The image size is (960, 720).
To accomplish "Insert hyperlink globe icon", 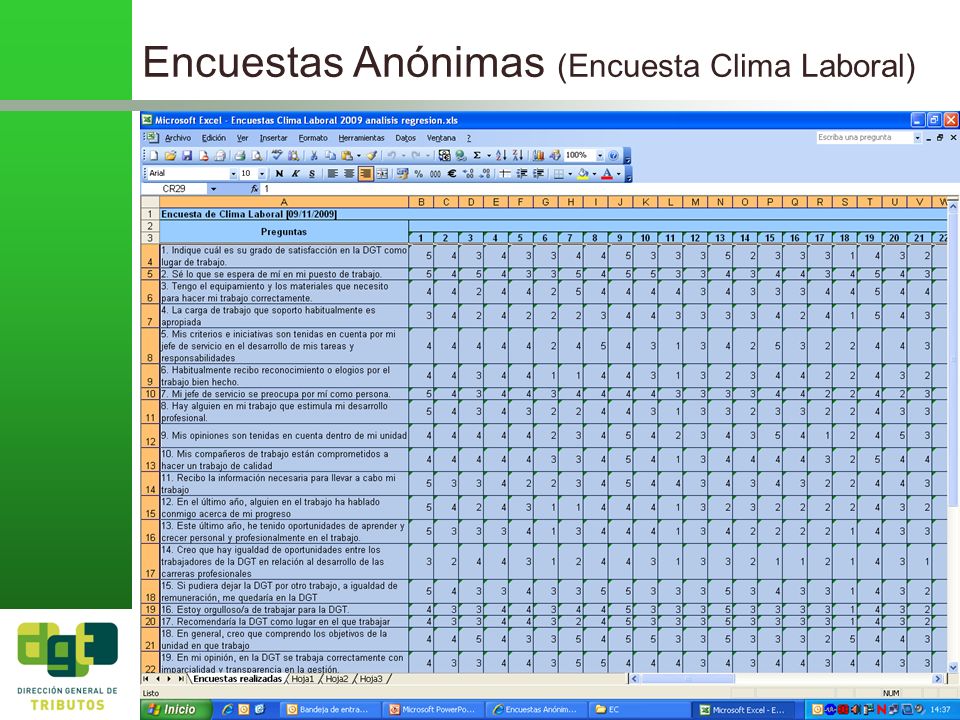I will pos(461,156).
